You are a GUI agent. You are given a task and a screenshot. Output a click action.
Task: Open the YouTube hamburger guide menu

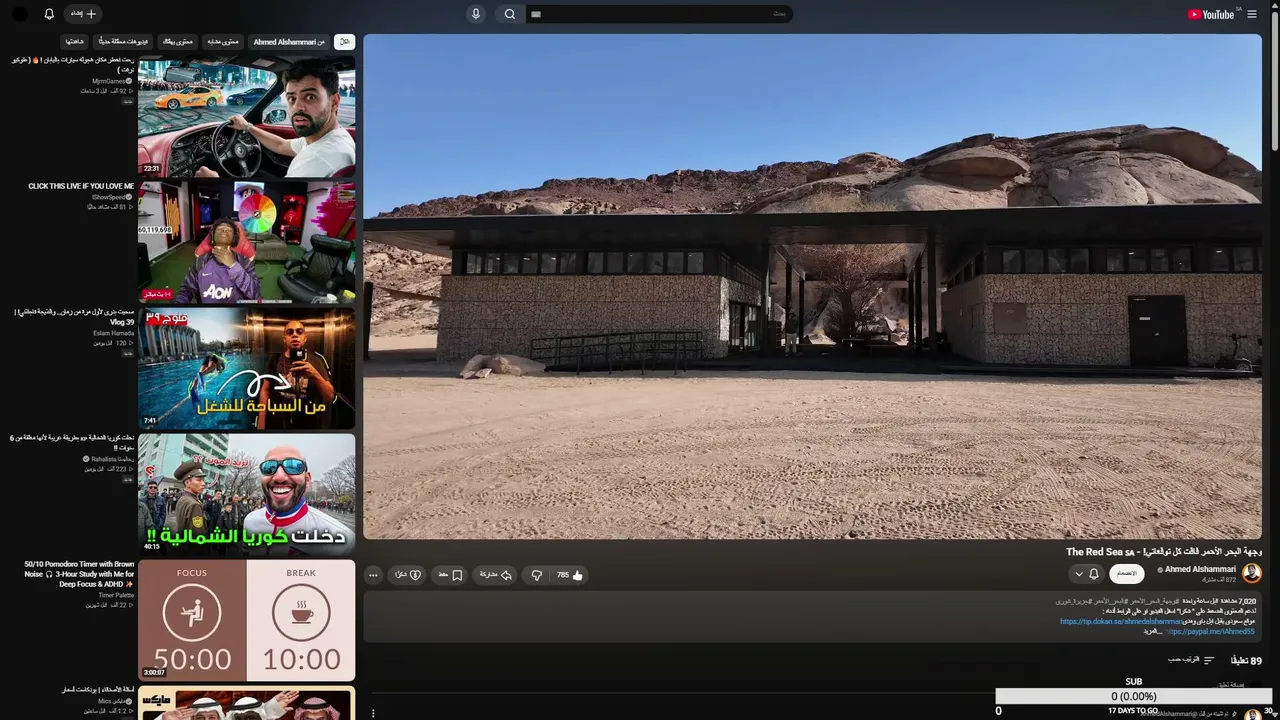[x=1252, y=14]
